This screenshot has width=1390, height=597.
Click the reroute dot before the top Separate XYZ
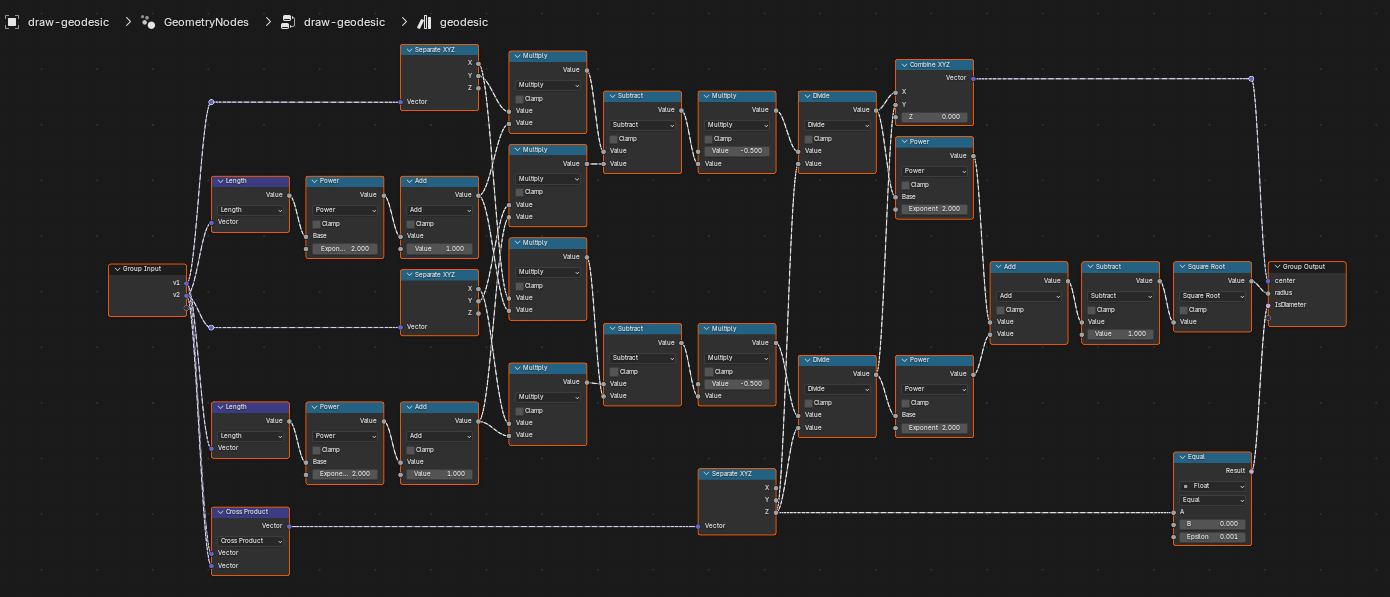(211, 102)
